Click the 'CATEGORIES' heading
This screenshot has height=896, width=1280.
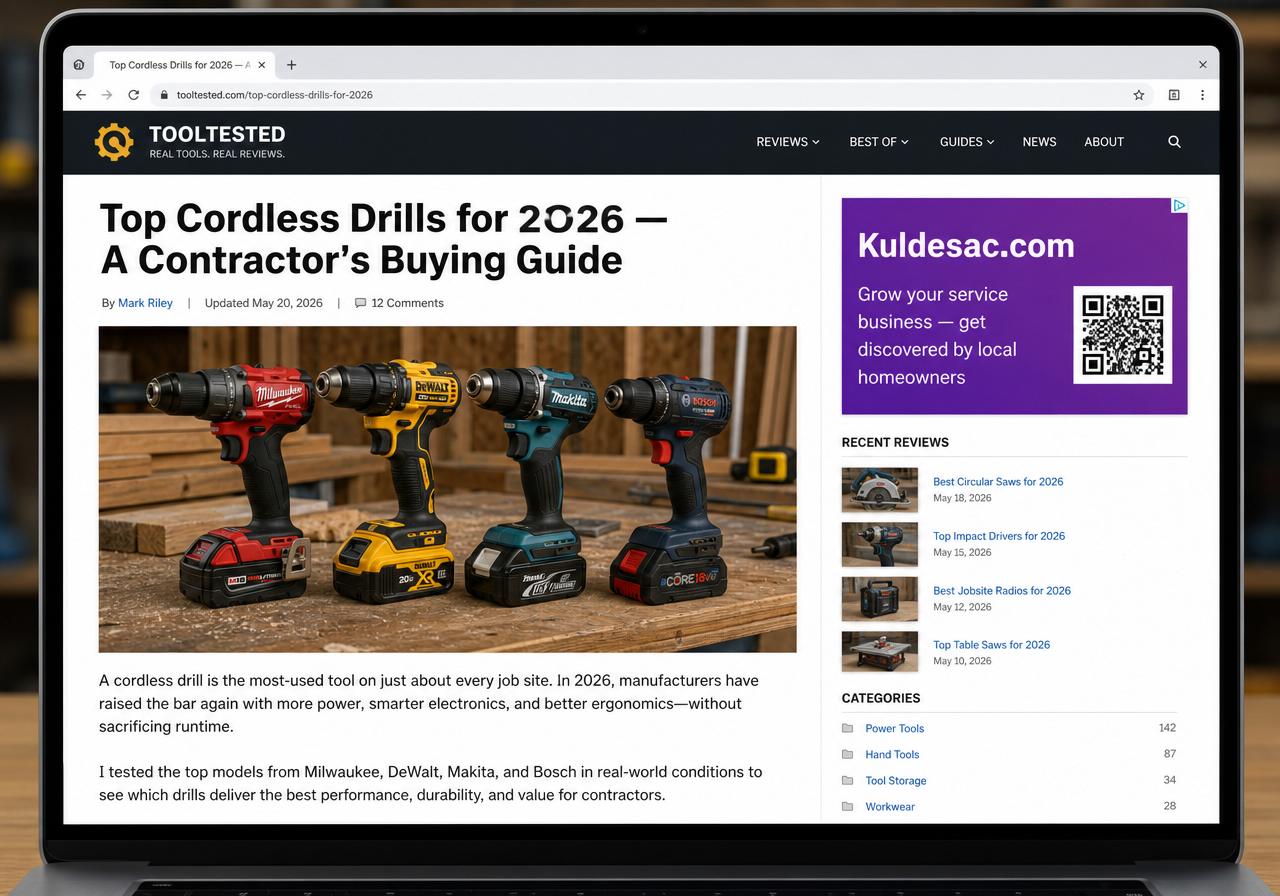(x=881, y=698)
